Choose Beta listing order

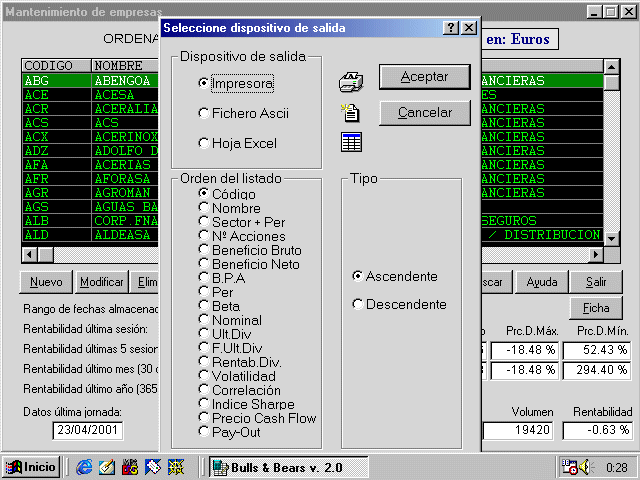pyautogui.click(x=219, y=306)
